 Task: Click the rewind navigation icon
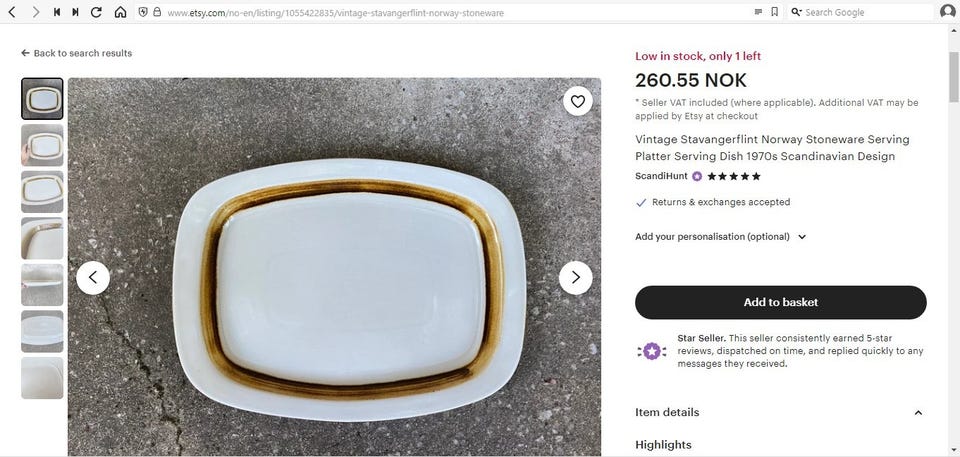pos(56,12)
